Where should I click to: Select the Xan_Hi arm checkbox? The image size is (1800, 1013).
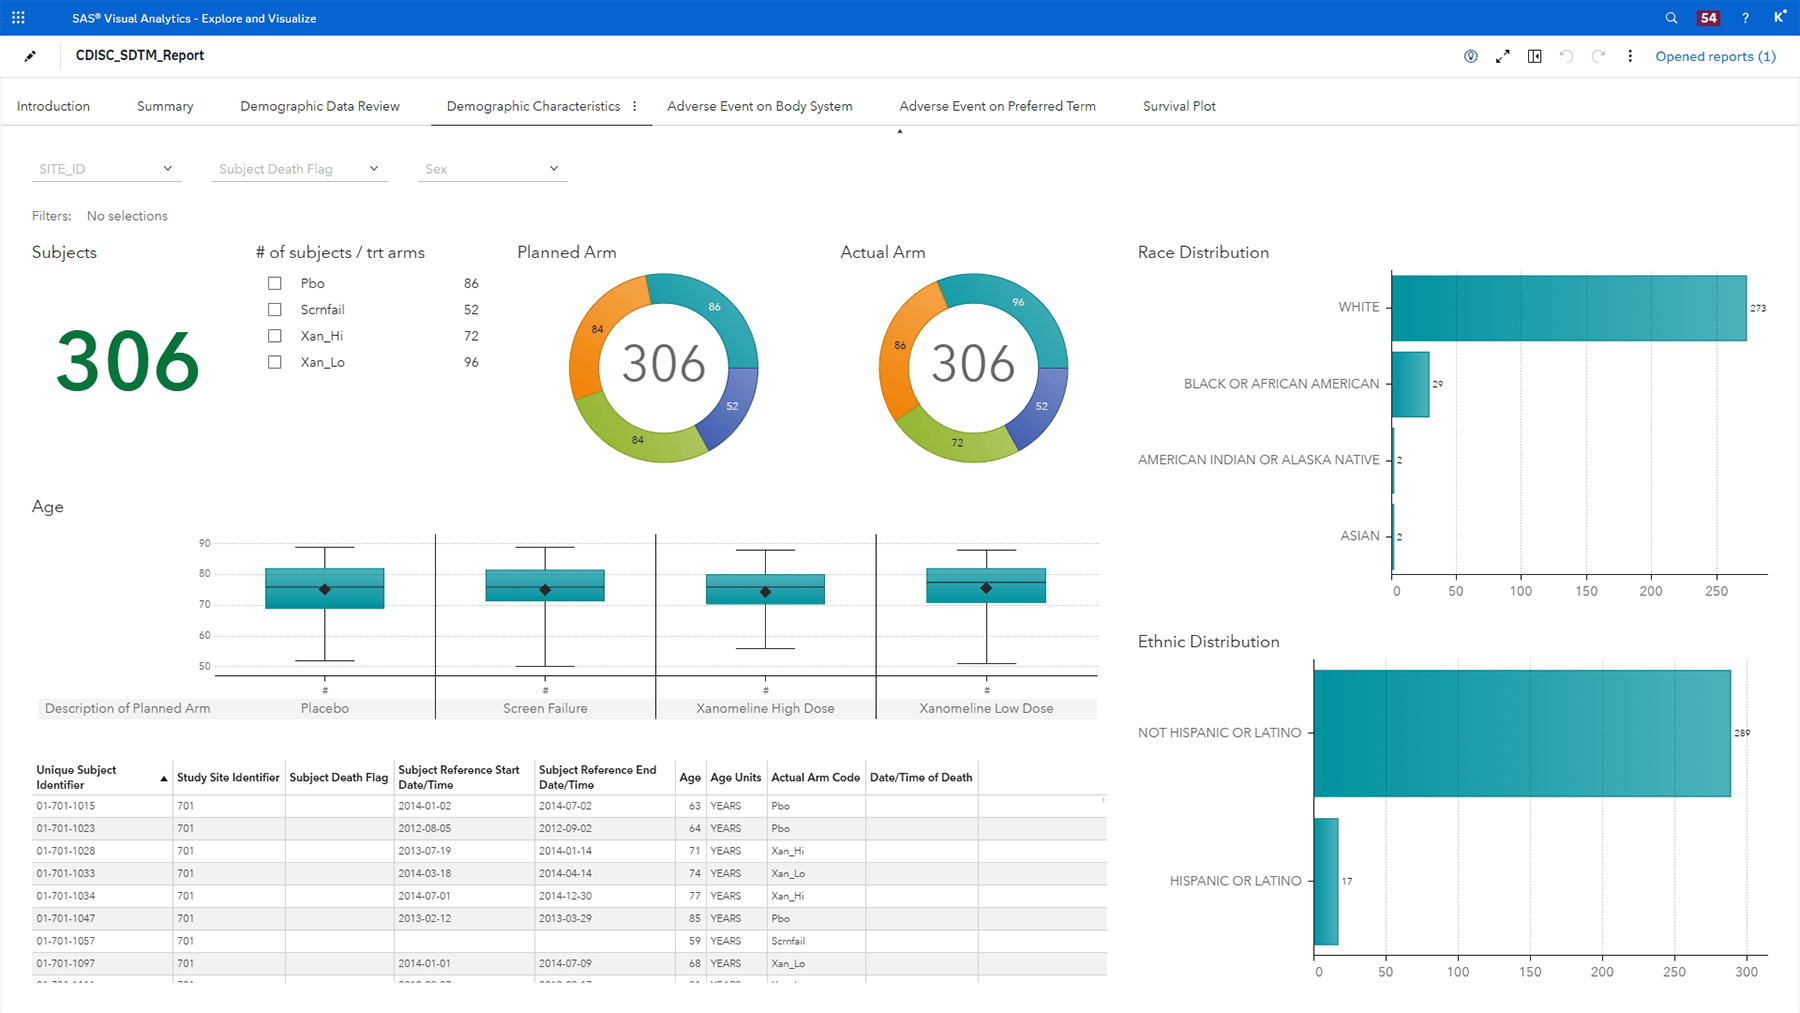click(x=274, y=335)
